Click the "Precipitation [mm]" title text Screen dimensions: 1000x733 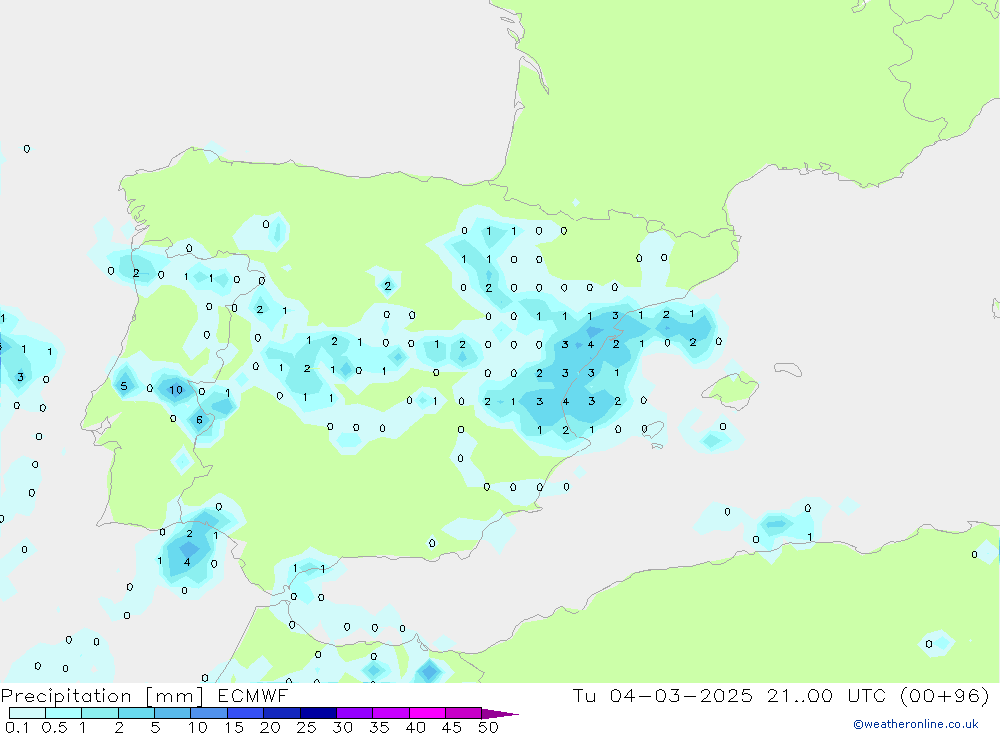[102, 696]
